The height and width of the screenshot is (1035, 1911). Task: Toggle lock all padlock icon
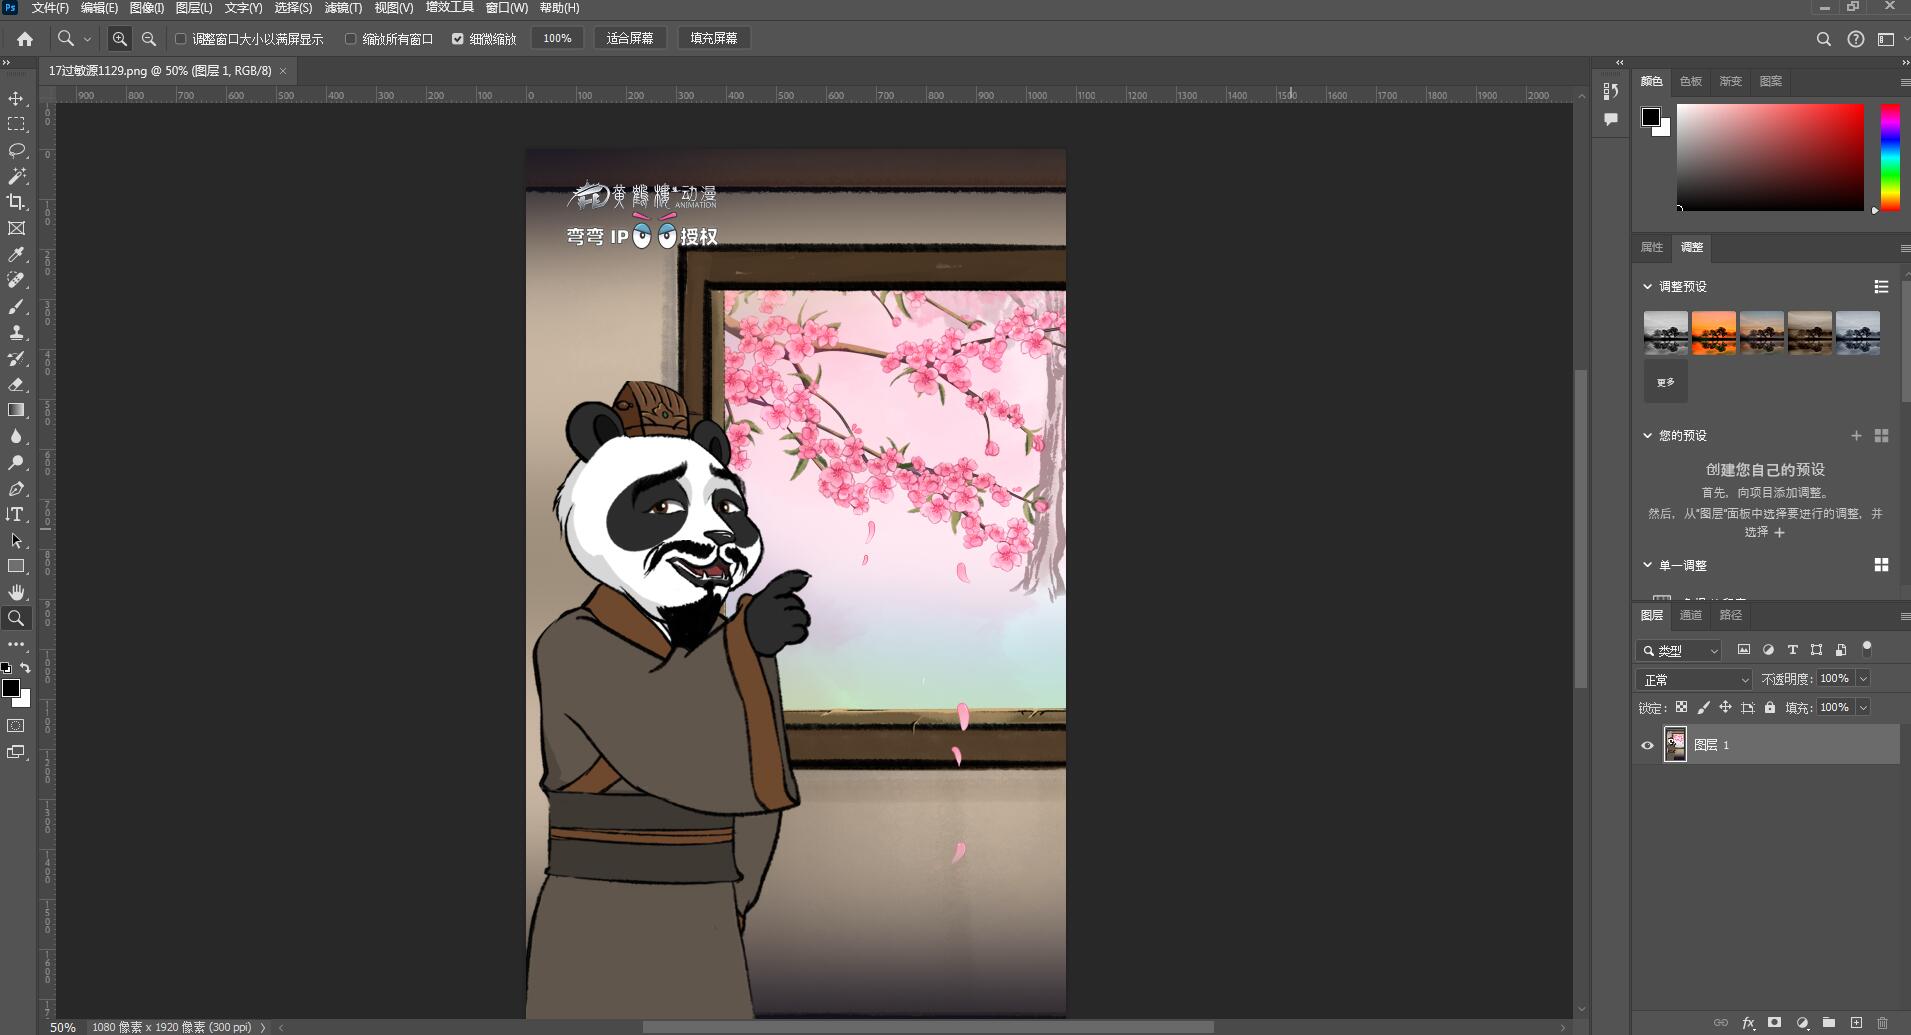1770,707
